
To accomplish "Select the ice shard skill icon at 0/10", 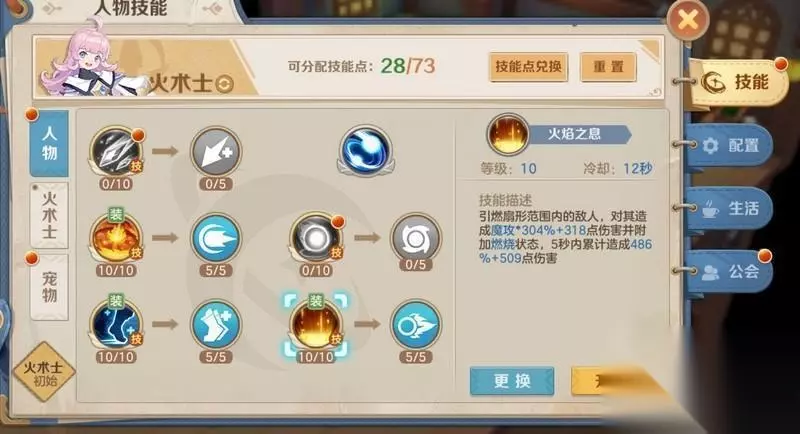I will pos(116,152).
